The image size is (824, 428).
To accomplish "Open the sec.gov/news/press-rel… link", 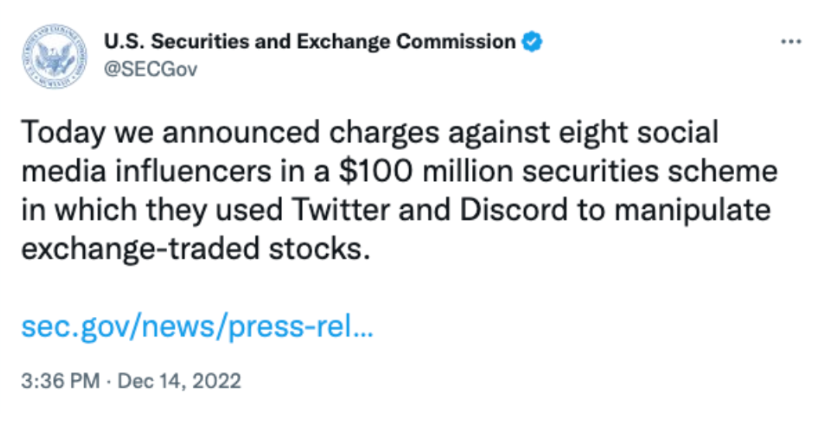I will coord(197,326).
